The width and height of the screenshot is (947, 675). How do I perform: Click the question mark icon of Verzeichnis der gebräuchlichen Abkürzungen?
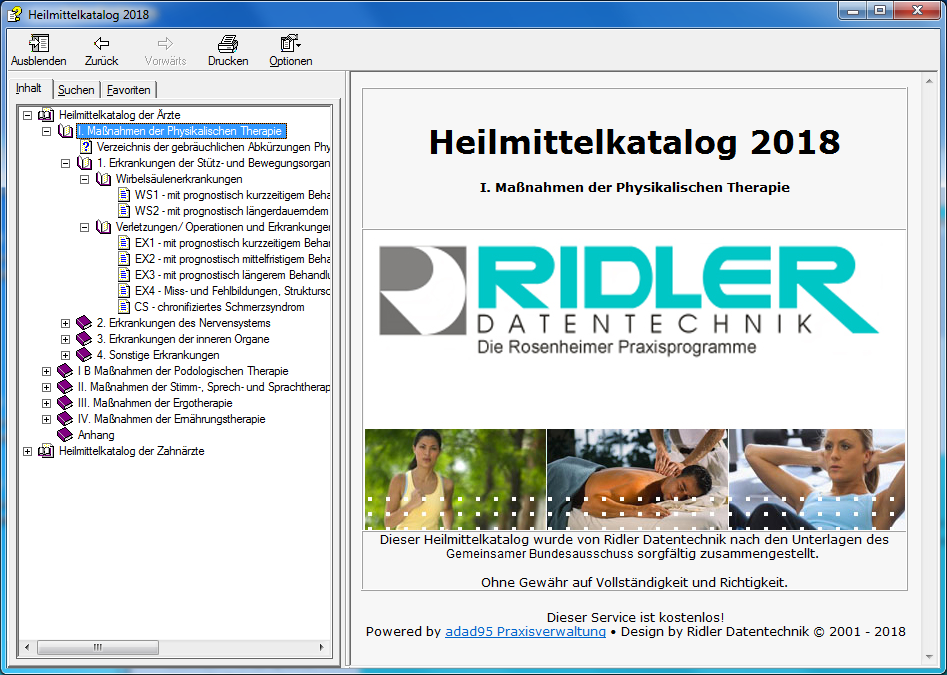point(86,147)
